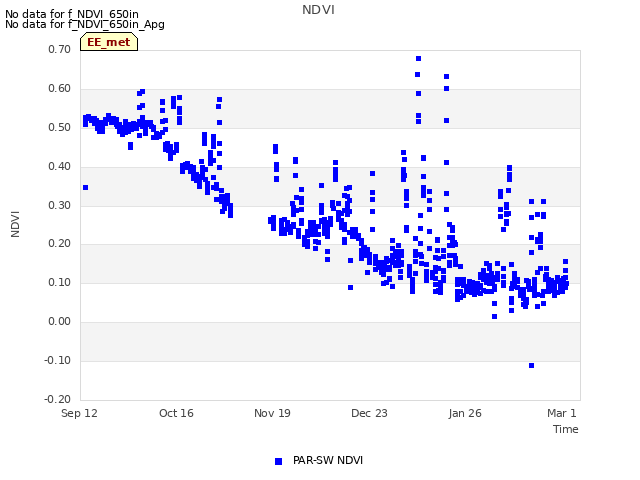Click the 0.10 y-axis tick label

pos(60,282)
